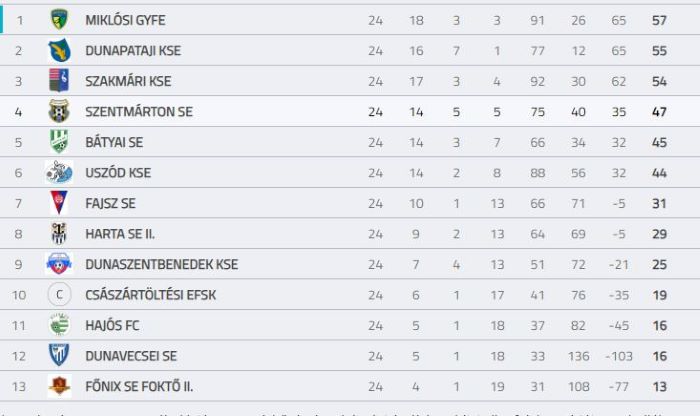Click the DUNASZENTBENEDEK KSE name

pyautogui.click(x=162, y=264)
